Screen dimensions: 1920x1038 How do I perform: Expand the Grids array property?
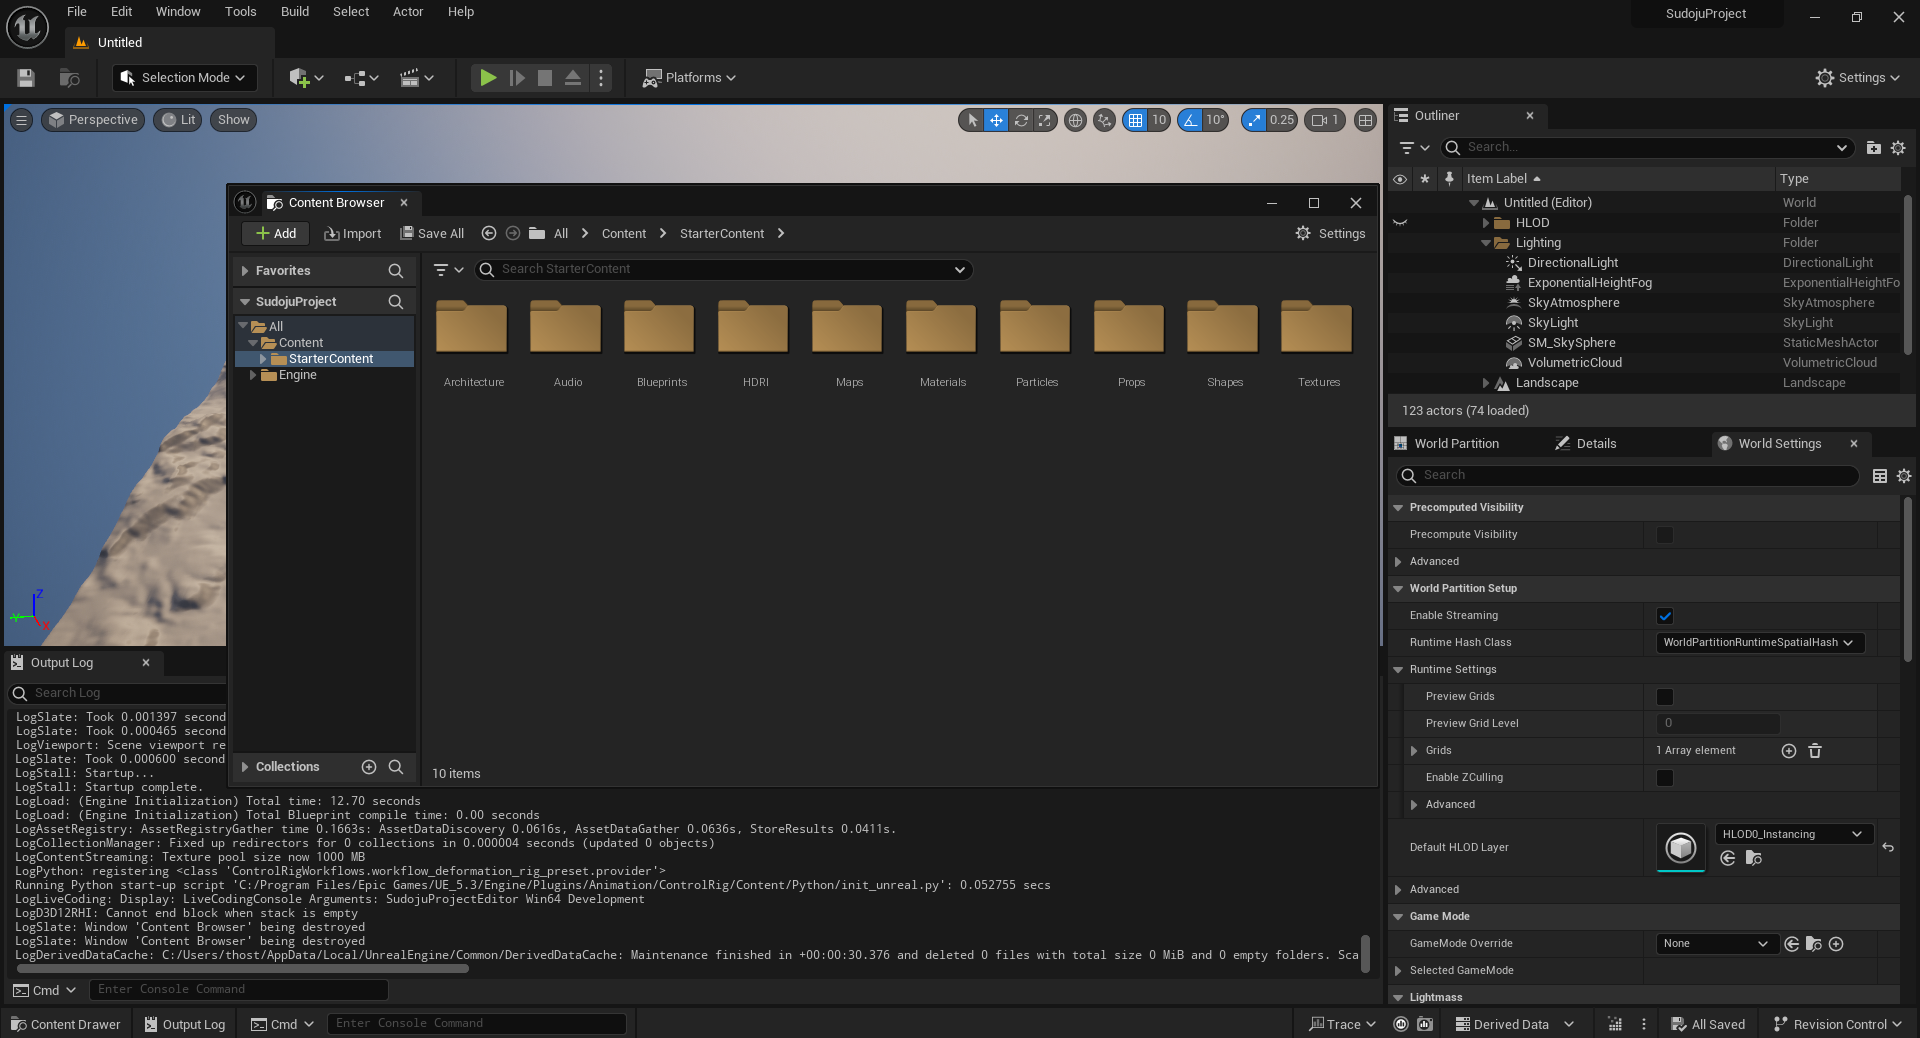coord(1414,751)
